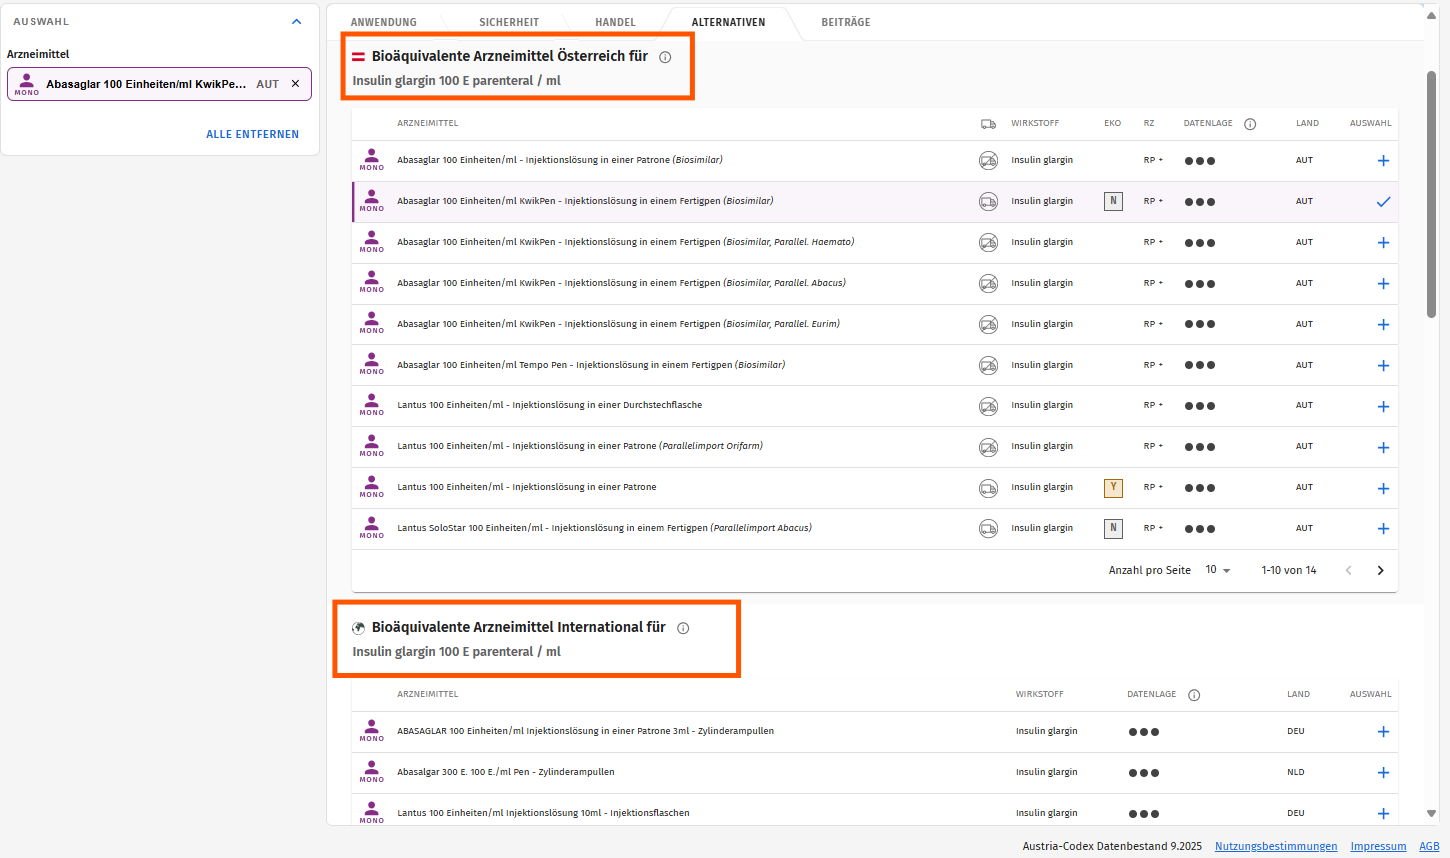
Task: Click EKO Y box on Lantus Patrone row
Action: (x=1113, y=488)
